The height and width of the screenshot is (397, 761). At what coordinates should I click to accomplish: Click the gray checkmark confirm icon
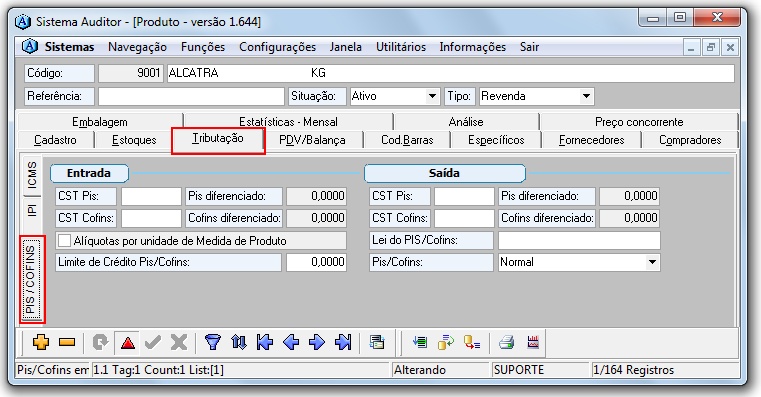point(153,342)
